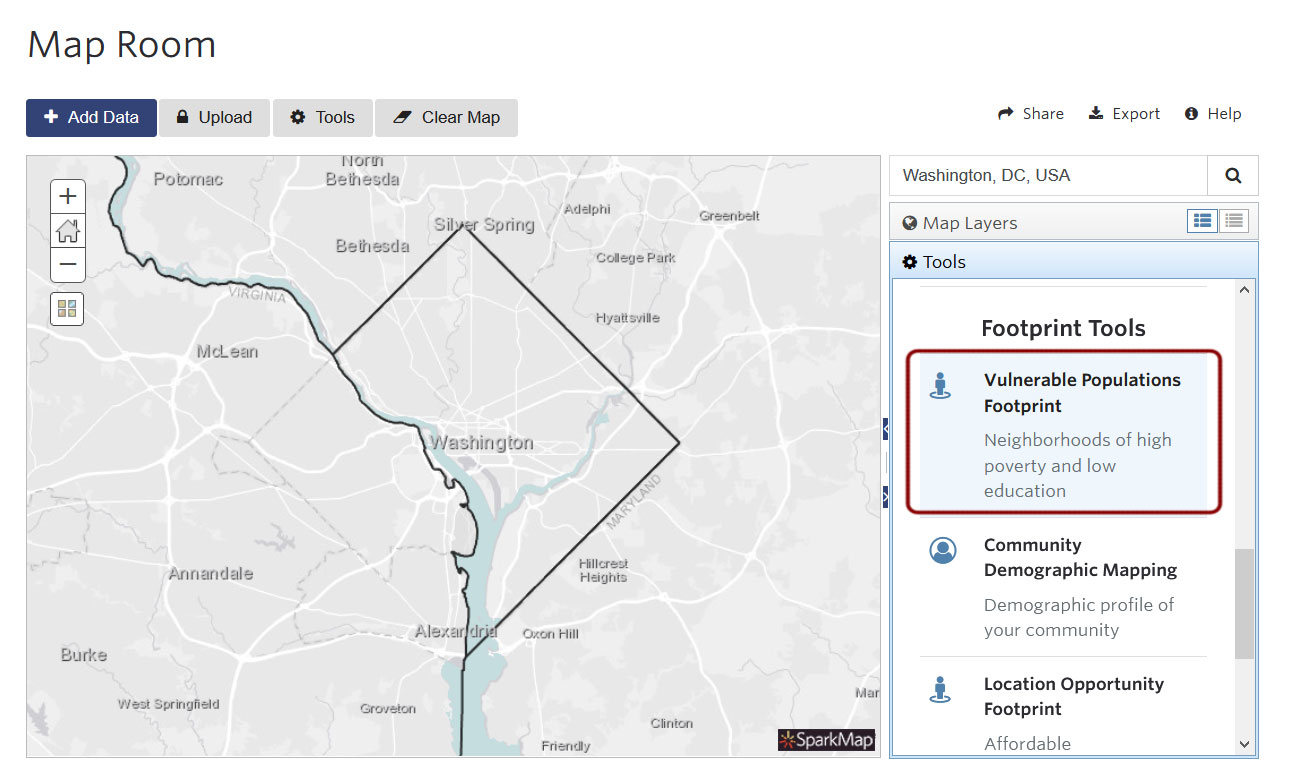Click the Washington, DC search field
Screen dimensions: 1290x780
pyautogui.click(x=1040, y=175)
